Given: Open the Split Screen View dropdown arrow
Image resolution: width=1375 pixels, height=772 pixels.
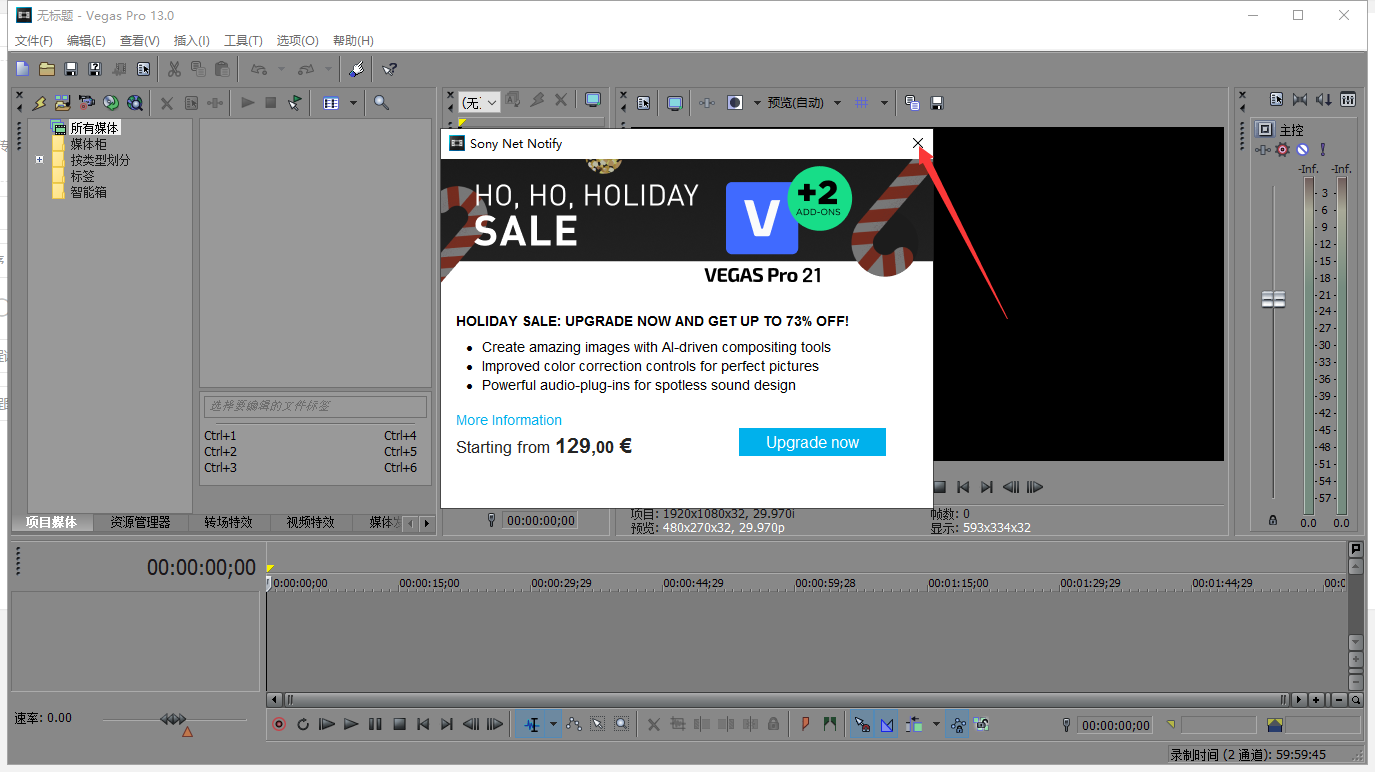Looking at the screenshot, I should (x=757, y=102).
